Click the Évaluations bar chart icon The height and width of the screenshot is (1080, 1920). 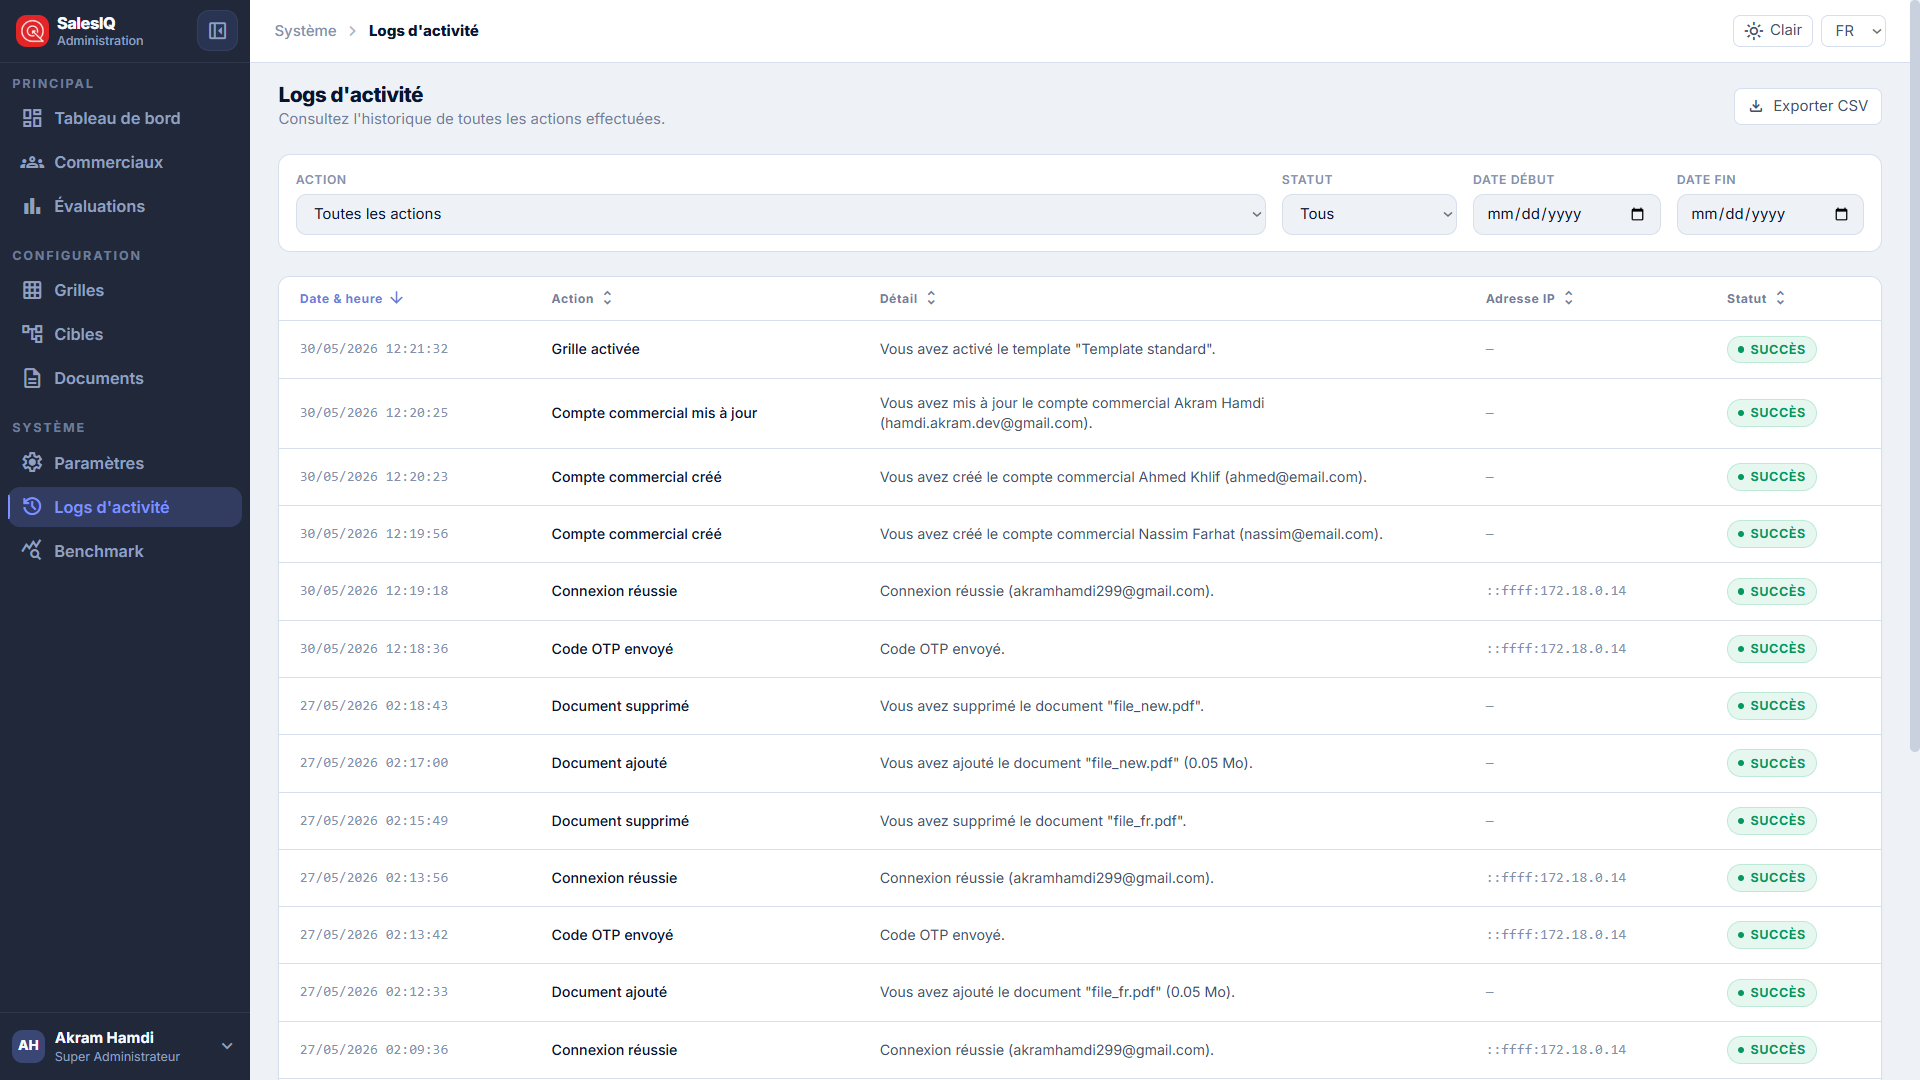(32, 206)
